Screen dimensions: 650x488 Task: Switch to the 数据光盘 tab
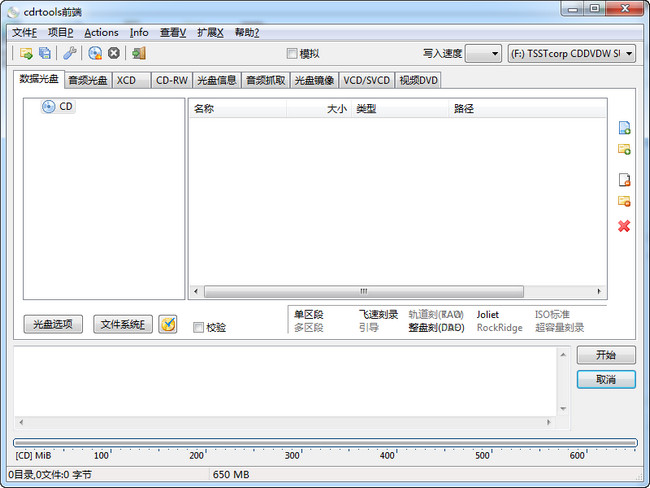39,79
